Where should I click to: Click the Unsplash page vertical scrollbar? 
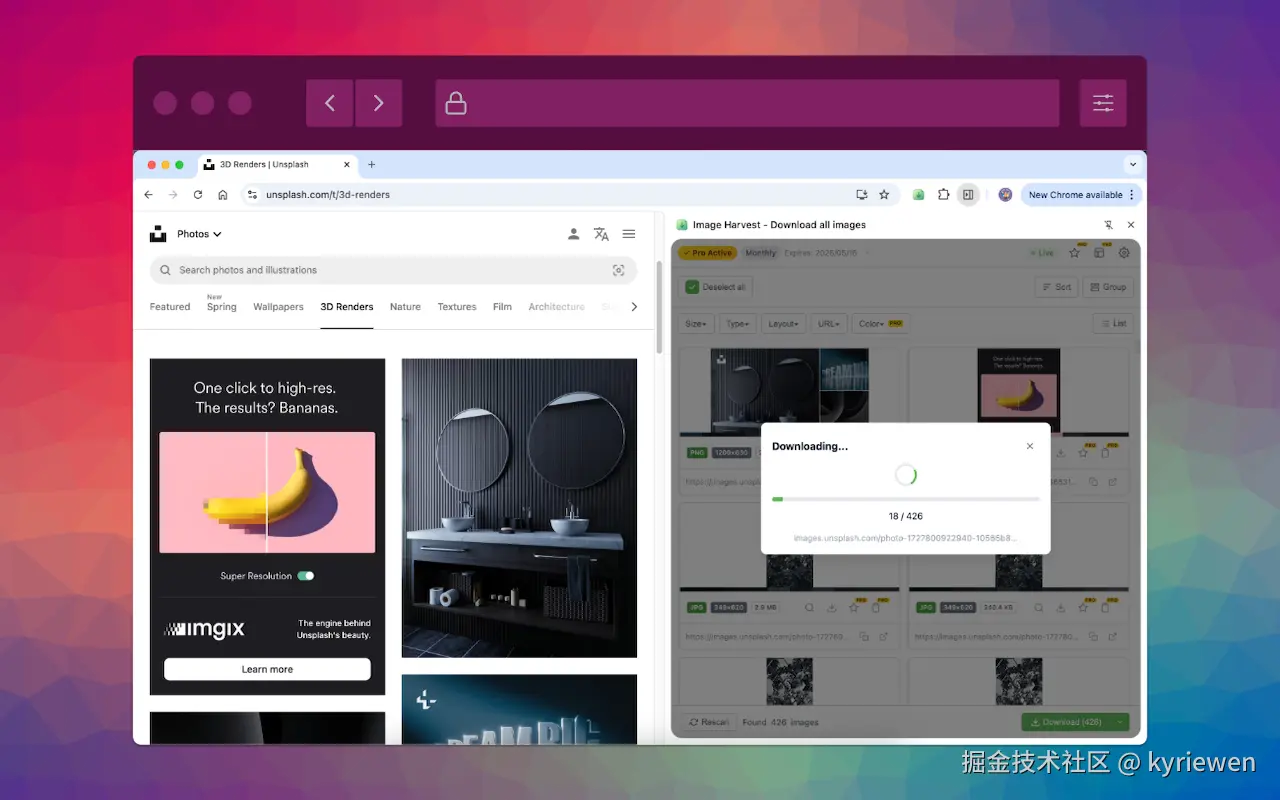coord(659,306)
